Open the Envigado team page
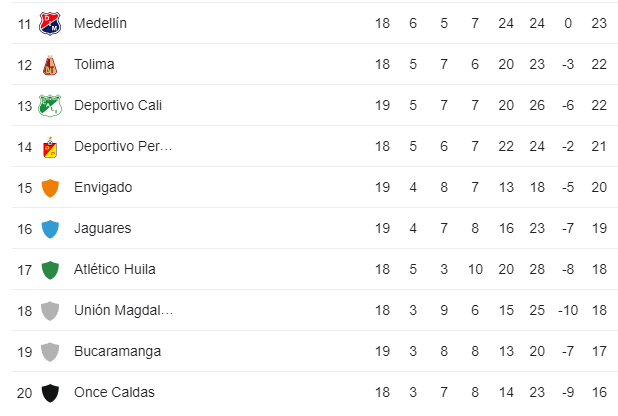Viewport: 618px width, 416px height. 103,187
